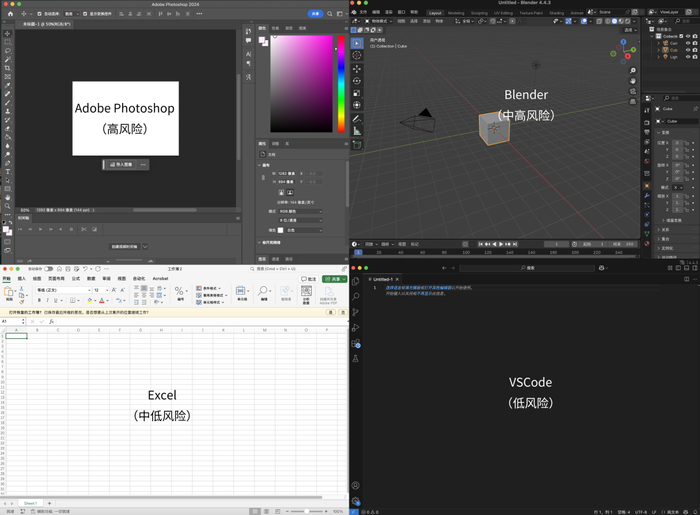Screen dimensions: 700x515
Task: Click the green Share button in Excel
Action: (x=333, y=279)
